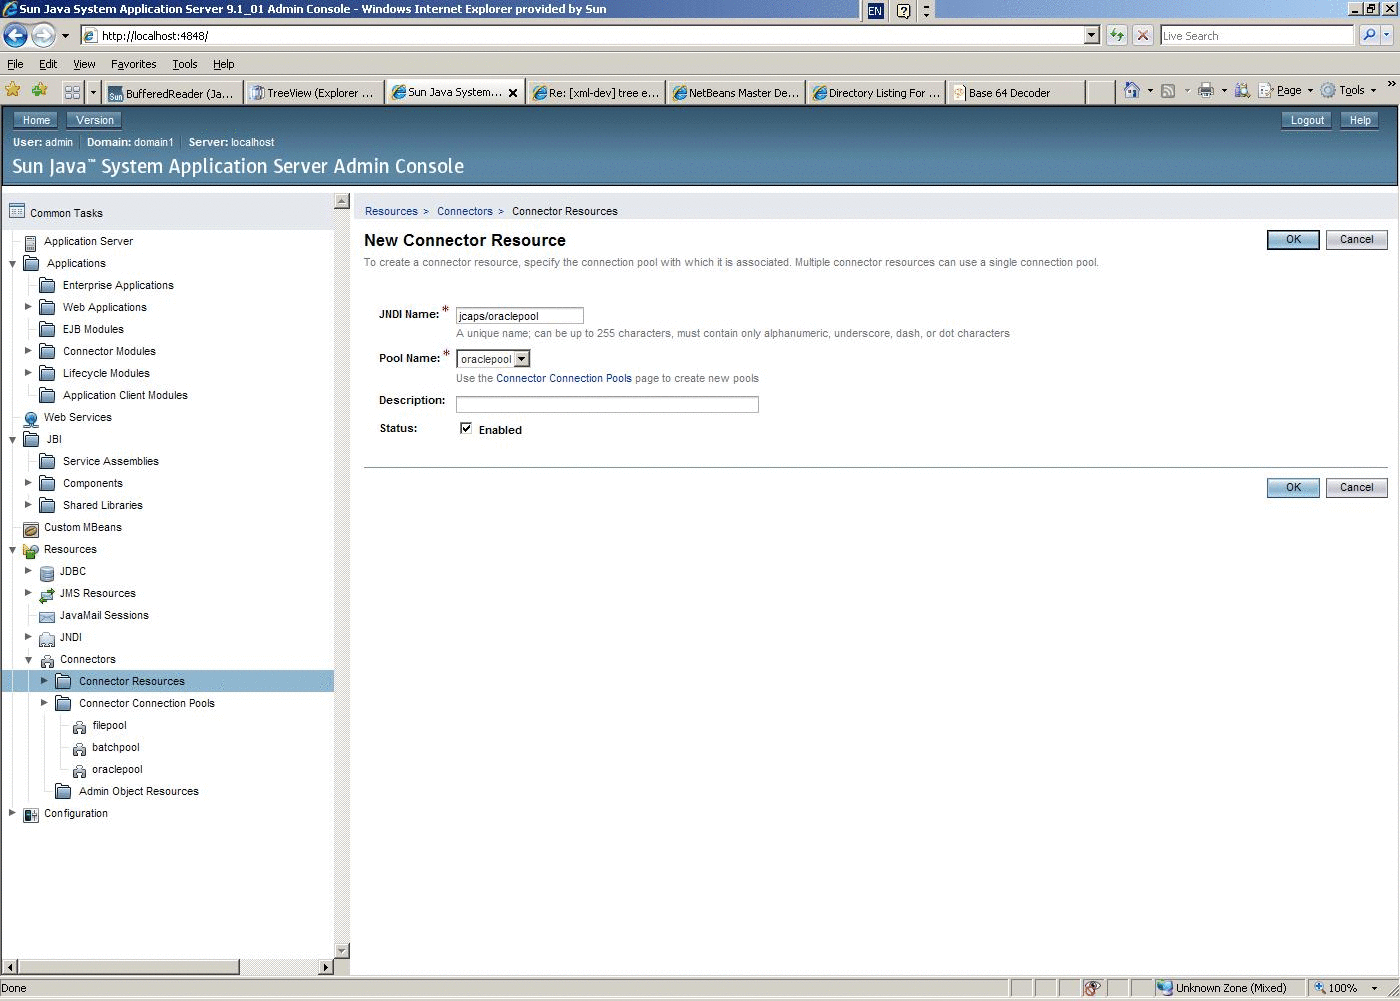Open the address bar history dropdown
The image size is (1400, 1001).
(1091, 35)
